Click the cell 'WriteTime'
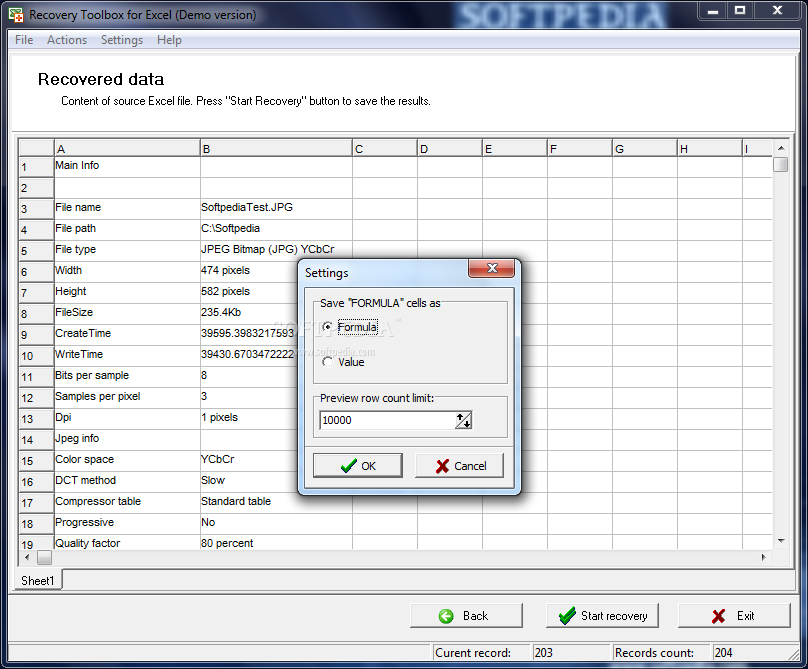Screen dimensions: 808x669 coord(127,355)
